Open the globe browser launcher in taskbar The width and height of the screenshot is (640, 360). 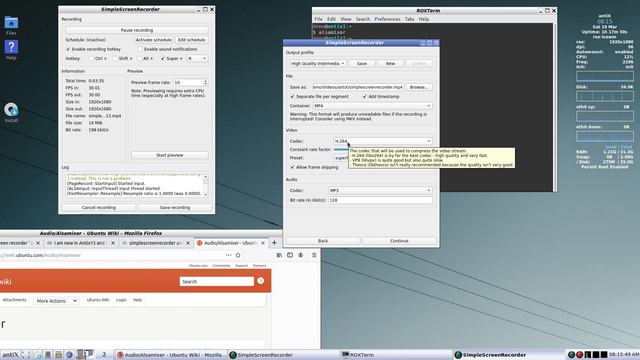69,355
